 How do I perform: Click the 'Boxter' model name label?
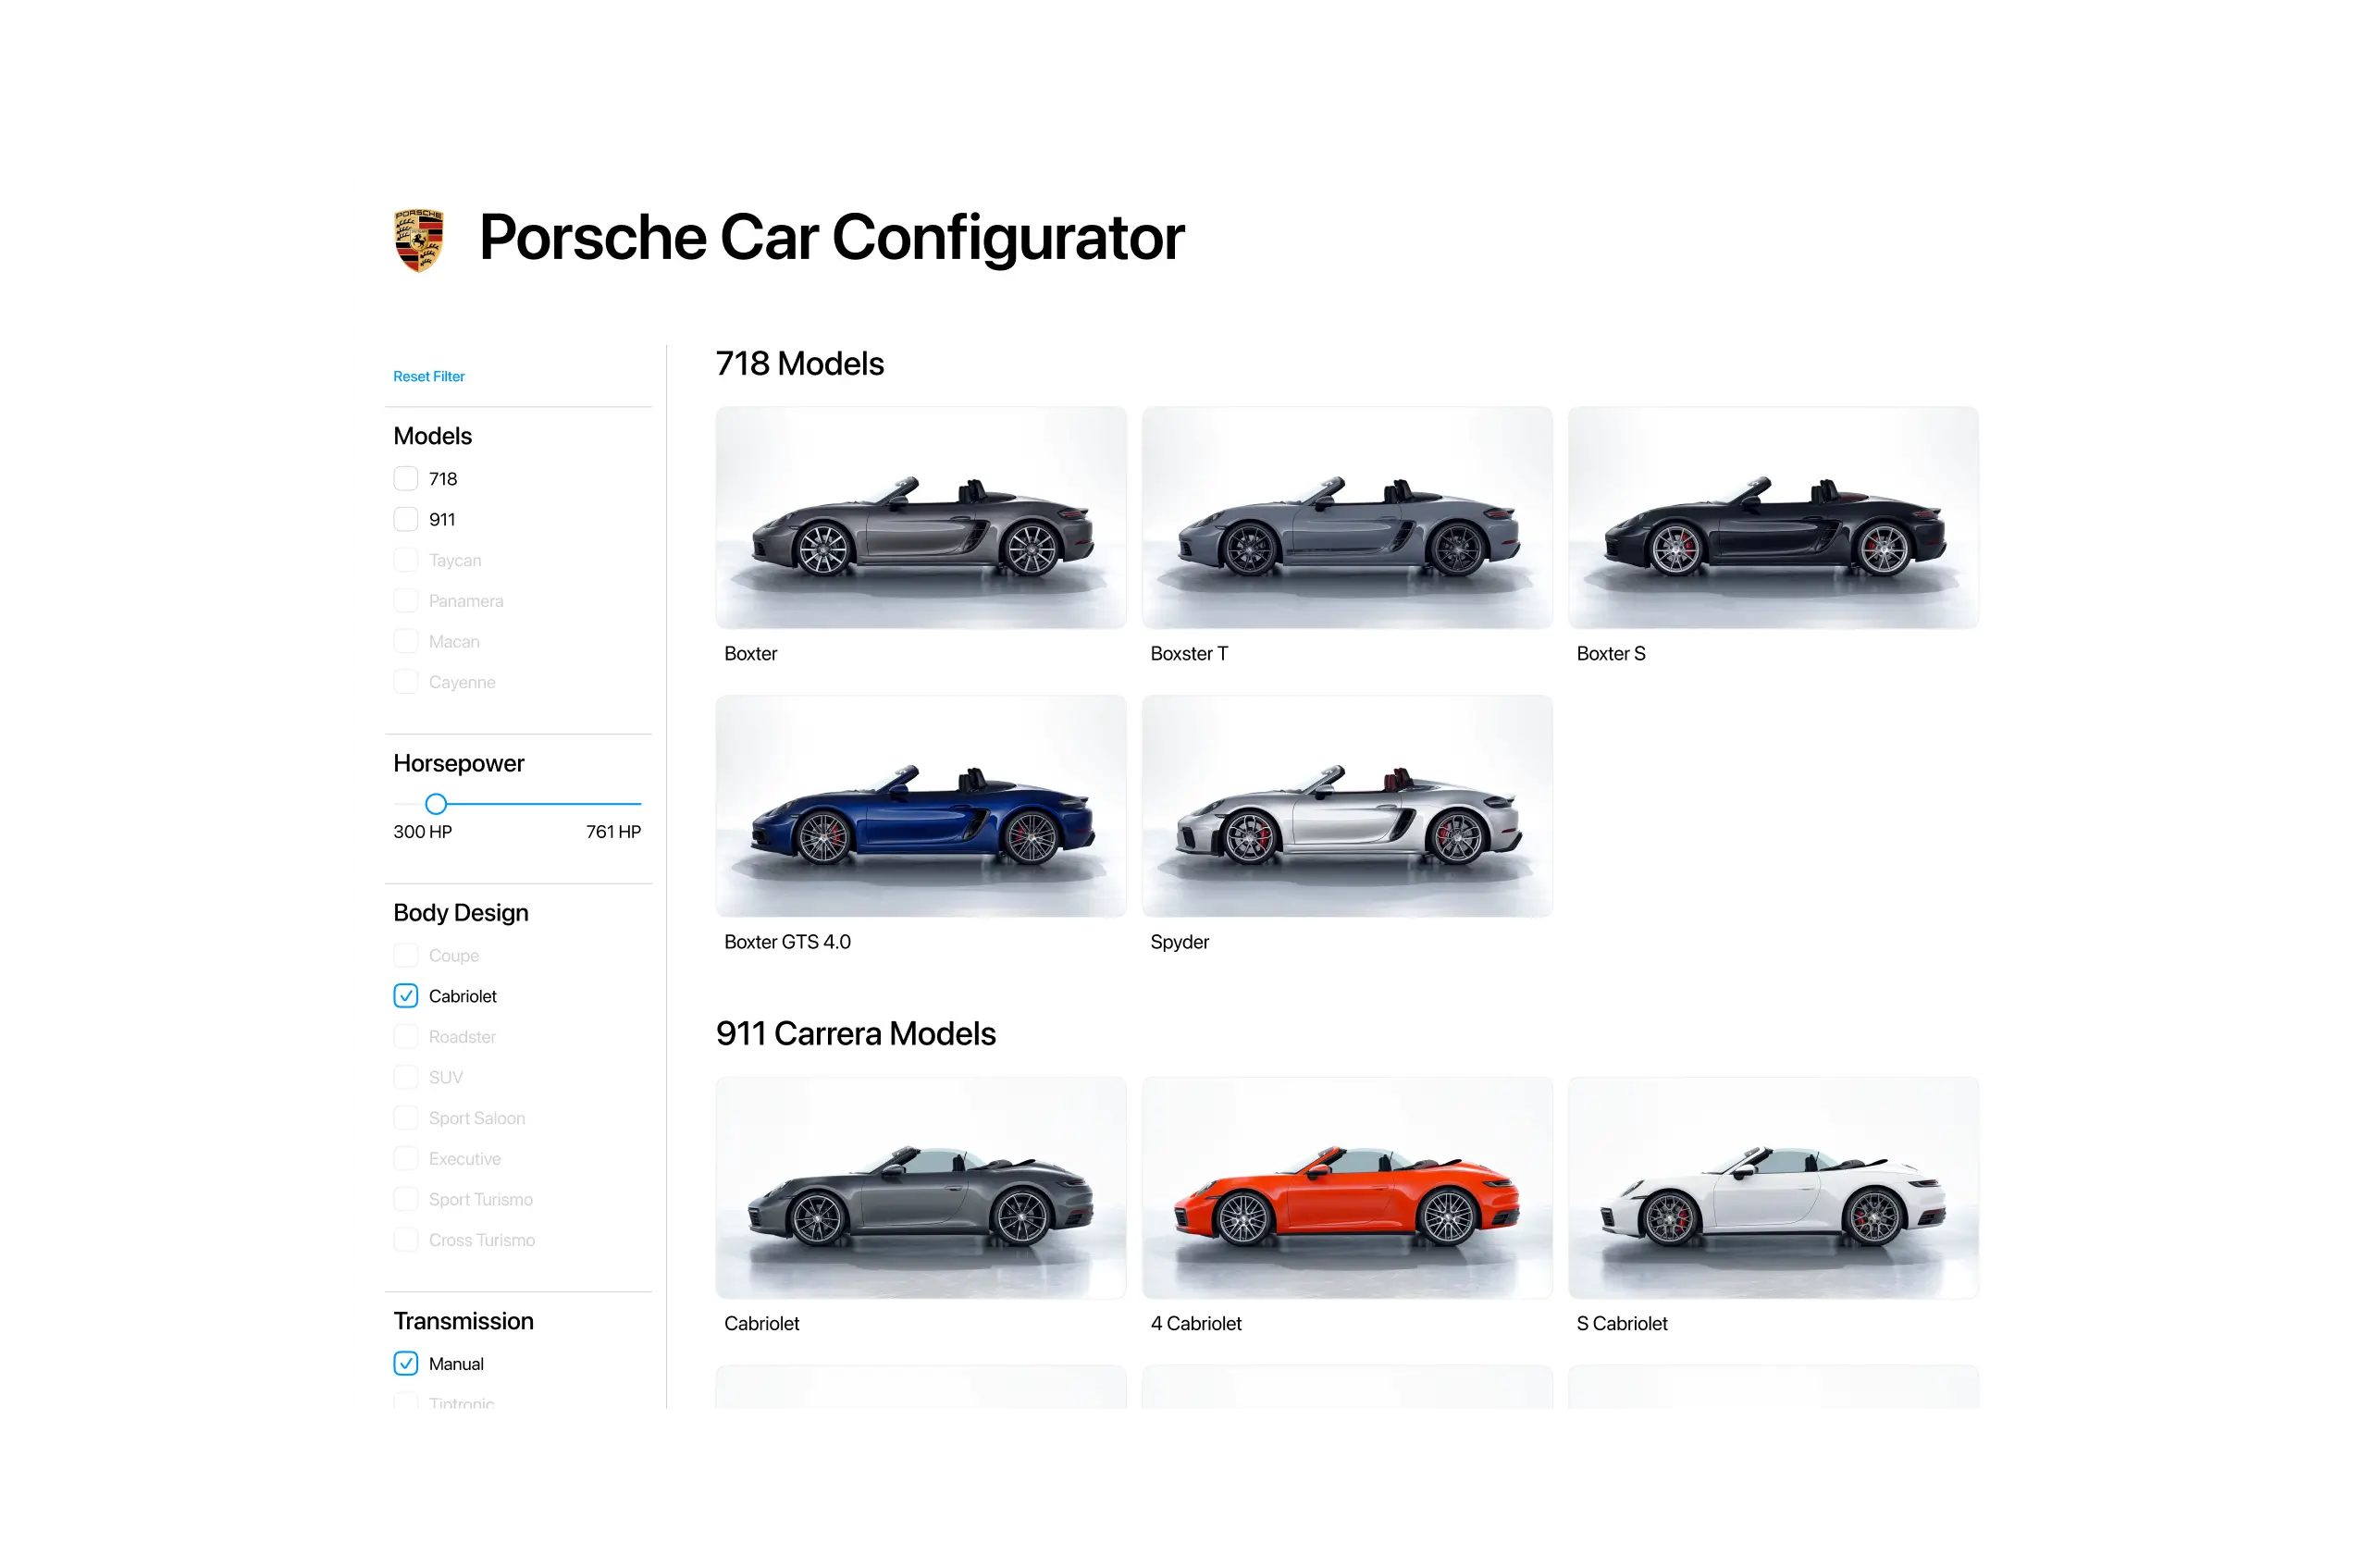click(750, 654)
